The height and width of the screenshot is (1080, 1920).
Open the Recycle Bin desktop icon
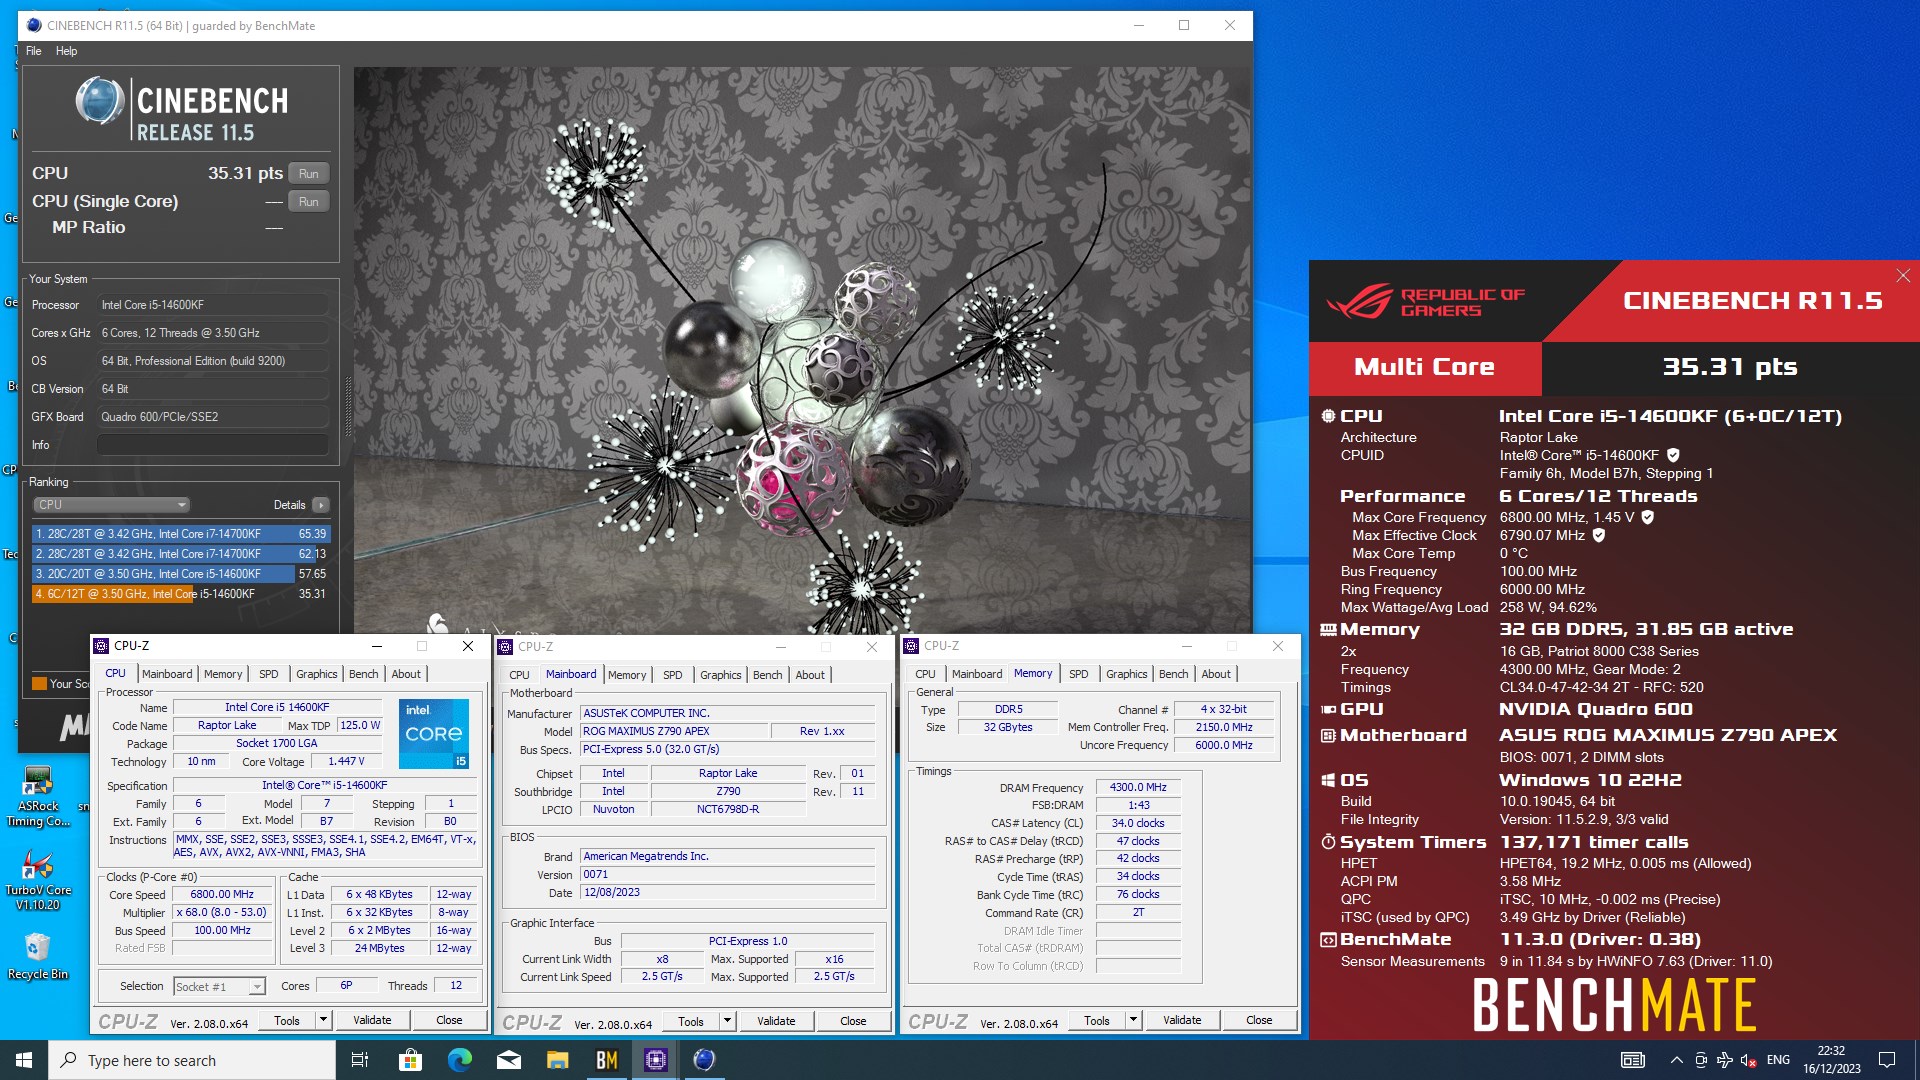38,956
